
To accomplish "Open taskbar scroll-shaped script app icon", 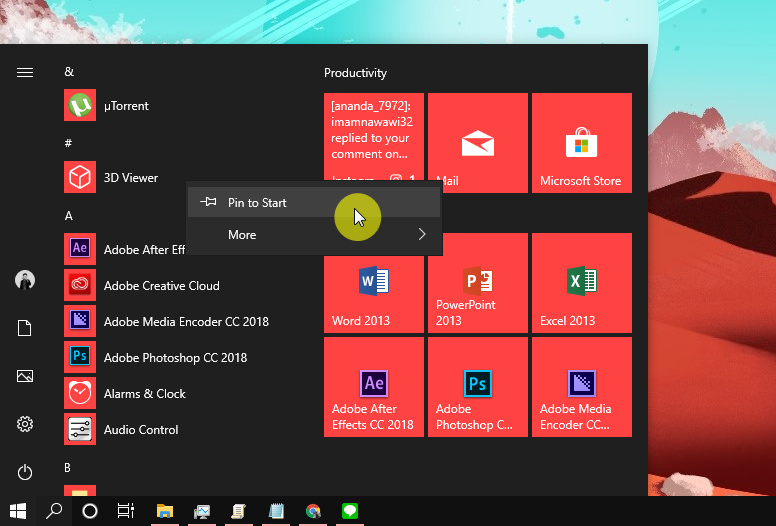I will [x=239, y=511].
